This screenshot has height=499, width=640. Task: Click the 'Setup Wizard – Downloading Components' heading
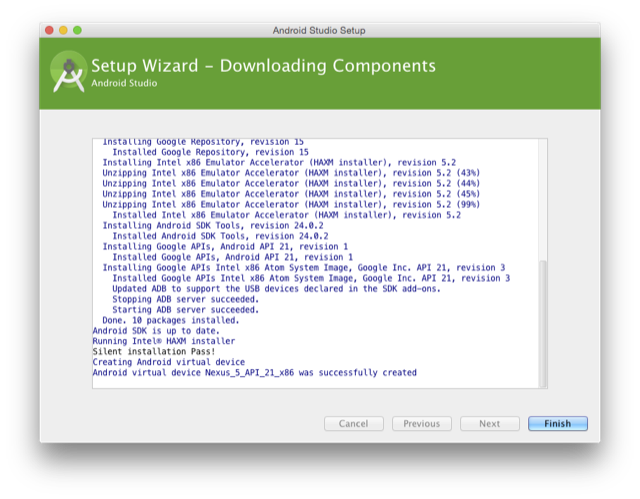[263, 66]
